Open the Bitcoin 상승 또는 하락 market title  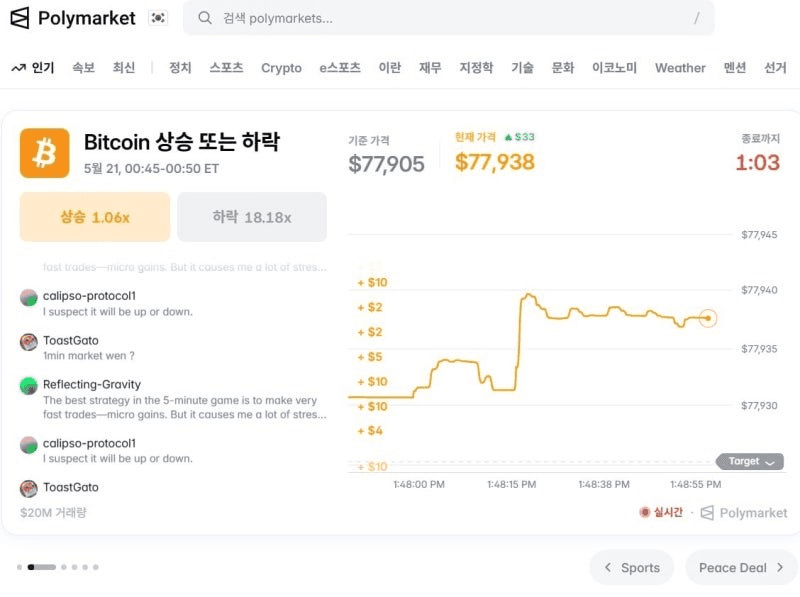point(182,142)
